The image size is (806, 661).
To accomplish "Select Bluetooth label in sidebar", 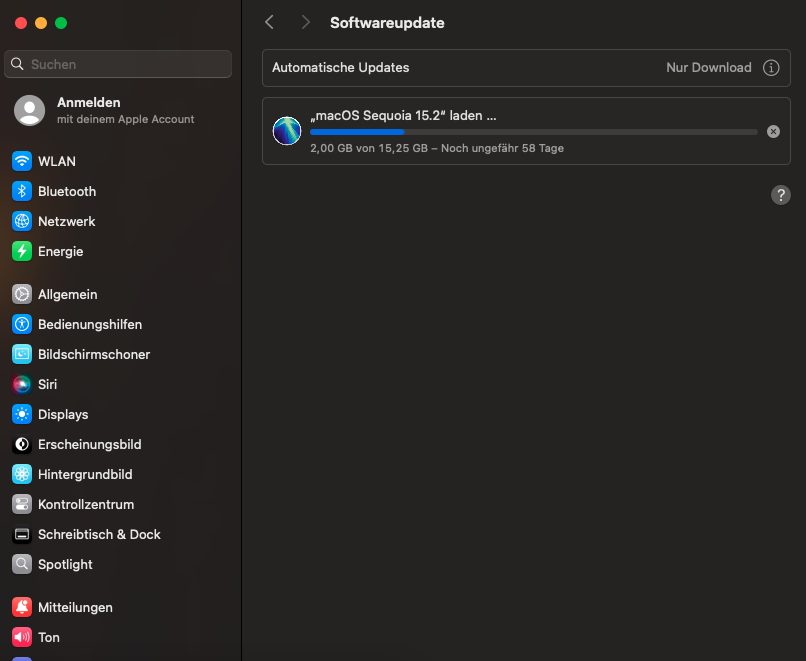I will tap(67, 191).
